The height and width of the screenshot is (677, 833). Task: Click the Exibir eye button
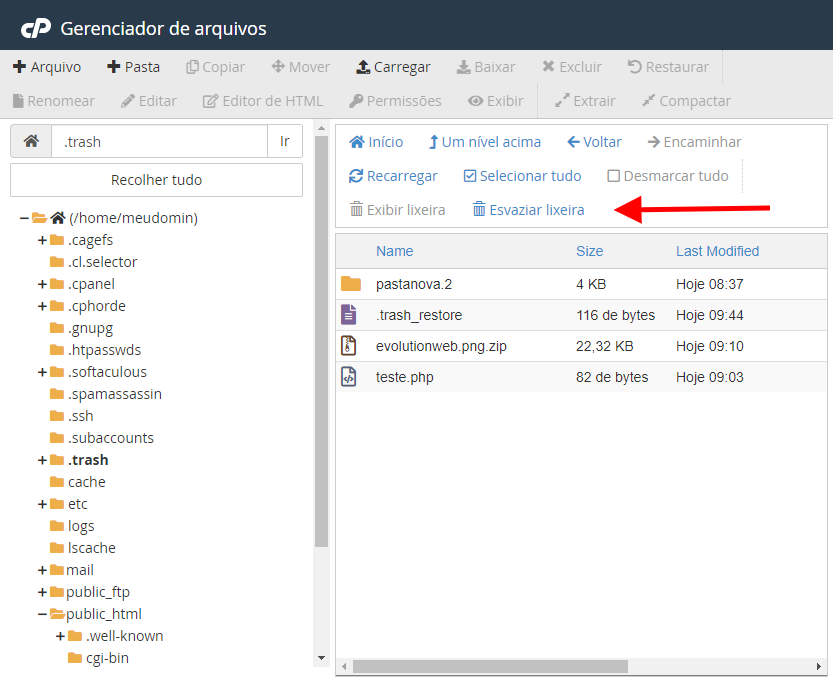(x=496, y=101)
